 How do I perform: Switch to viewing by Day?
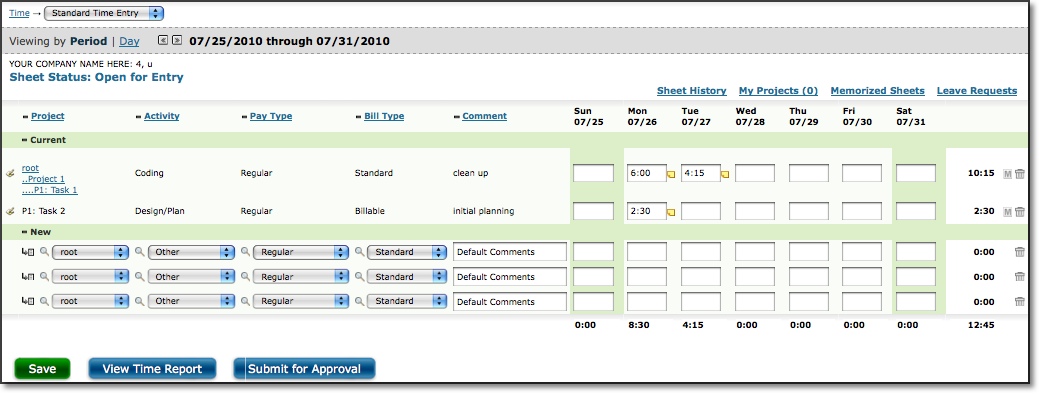click(x=129, y=41)
